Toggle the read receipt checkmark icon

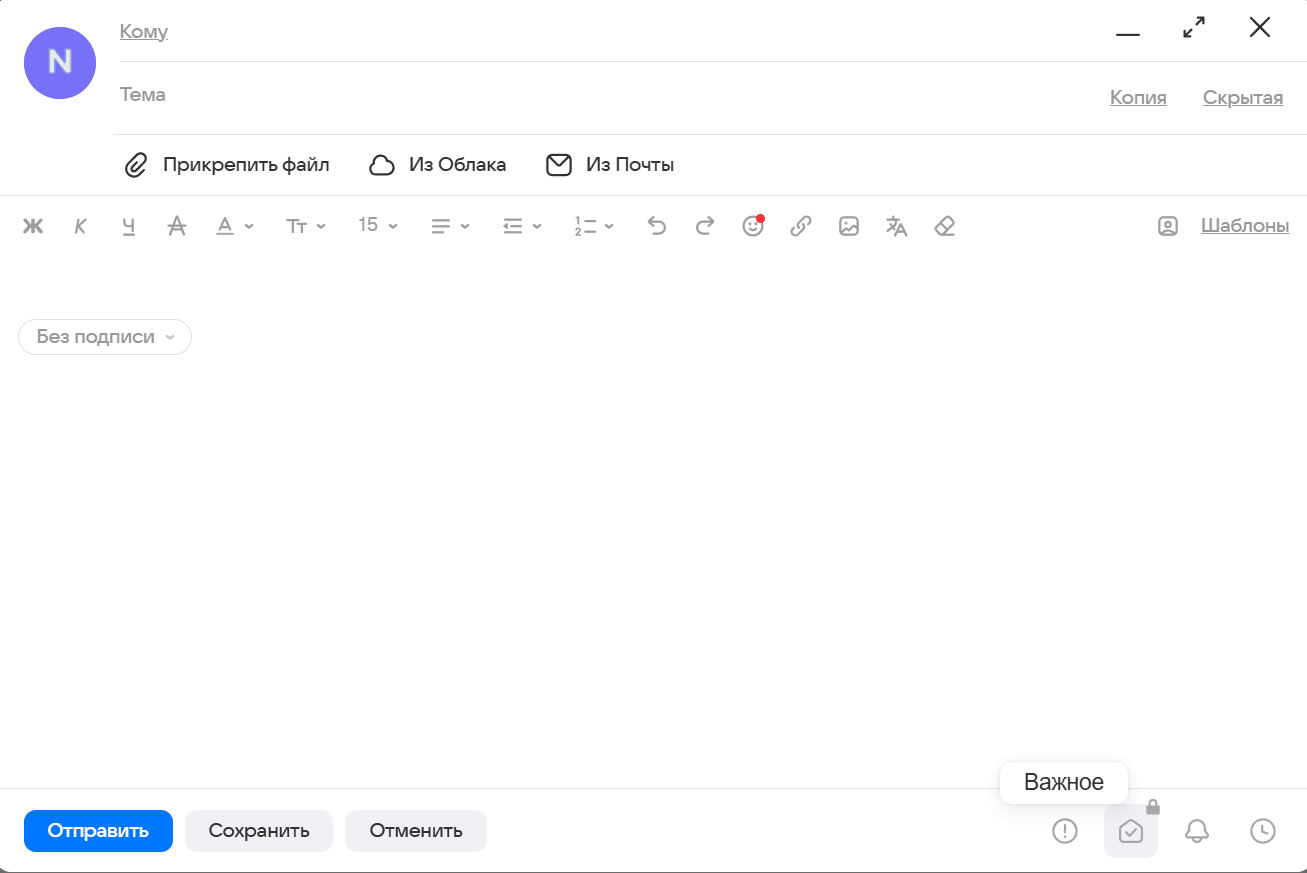pos(1131,831)
